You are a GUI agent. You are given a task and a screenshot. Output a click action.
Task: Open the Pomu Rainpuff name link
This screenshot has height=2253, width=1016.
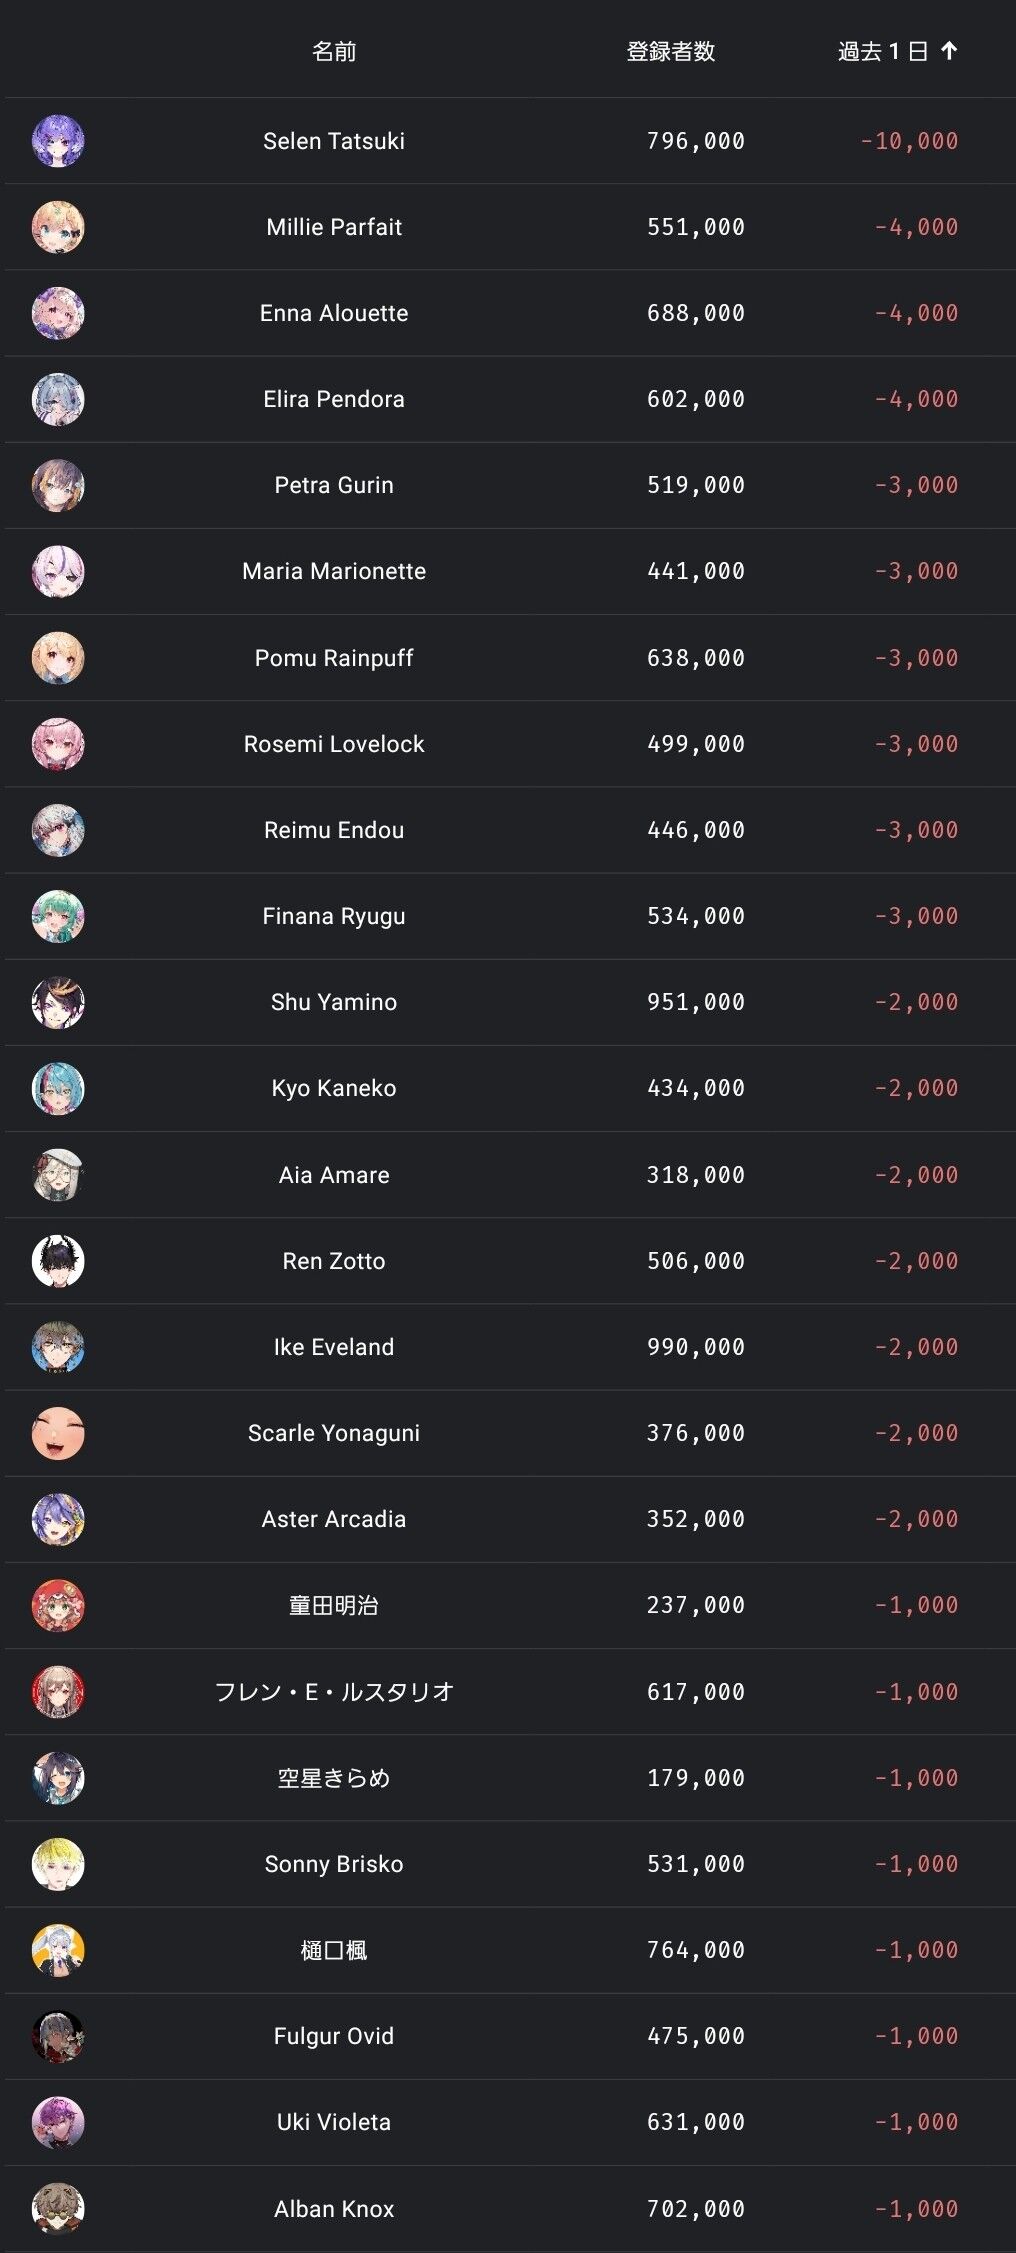pos(334,658)
